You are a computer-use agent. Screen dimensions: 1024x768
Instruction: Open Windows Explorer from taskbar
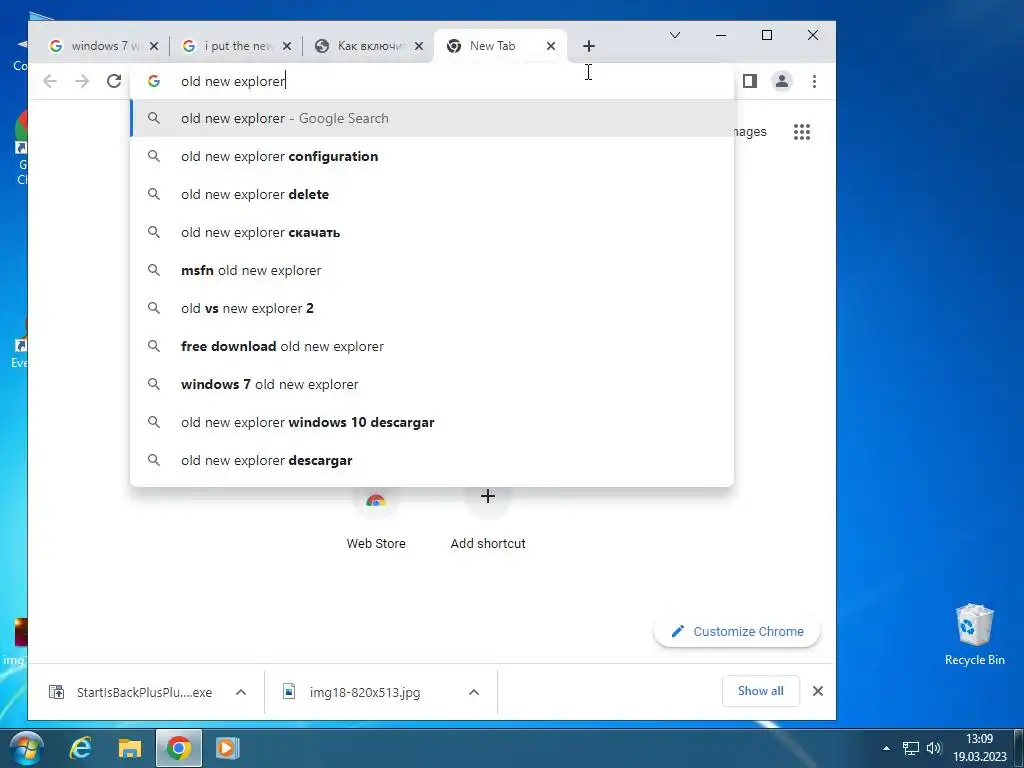coord(129,748)
